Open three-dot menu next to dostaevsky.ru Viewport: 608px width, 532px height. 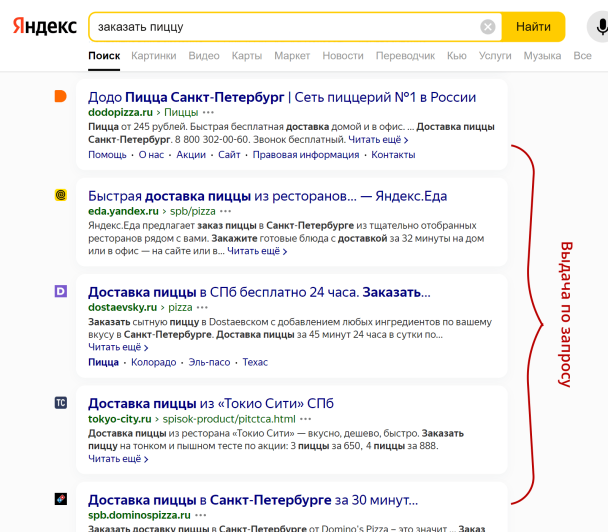coord(202,308)
